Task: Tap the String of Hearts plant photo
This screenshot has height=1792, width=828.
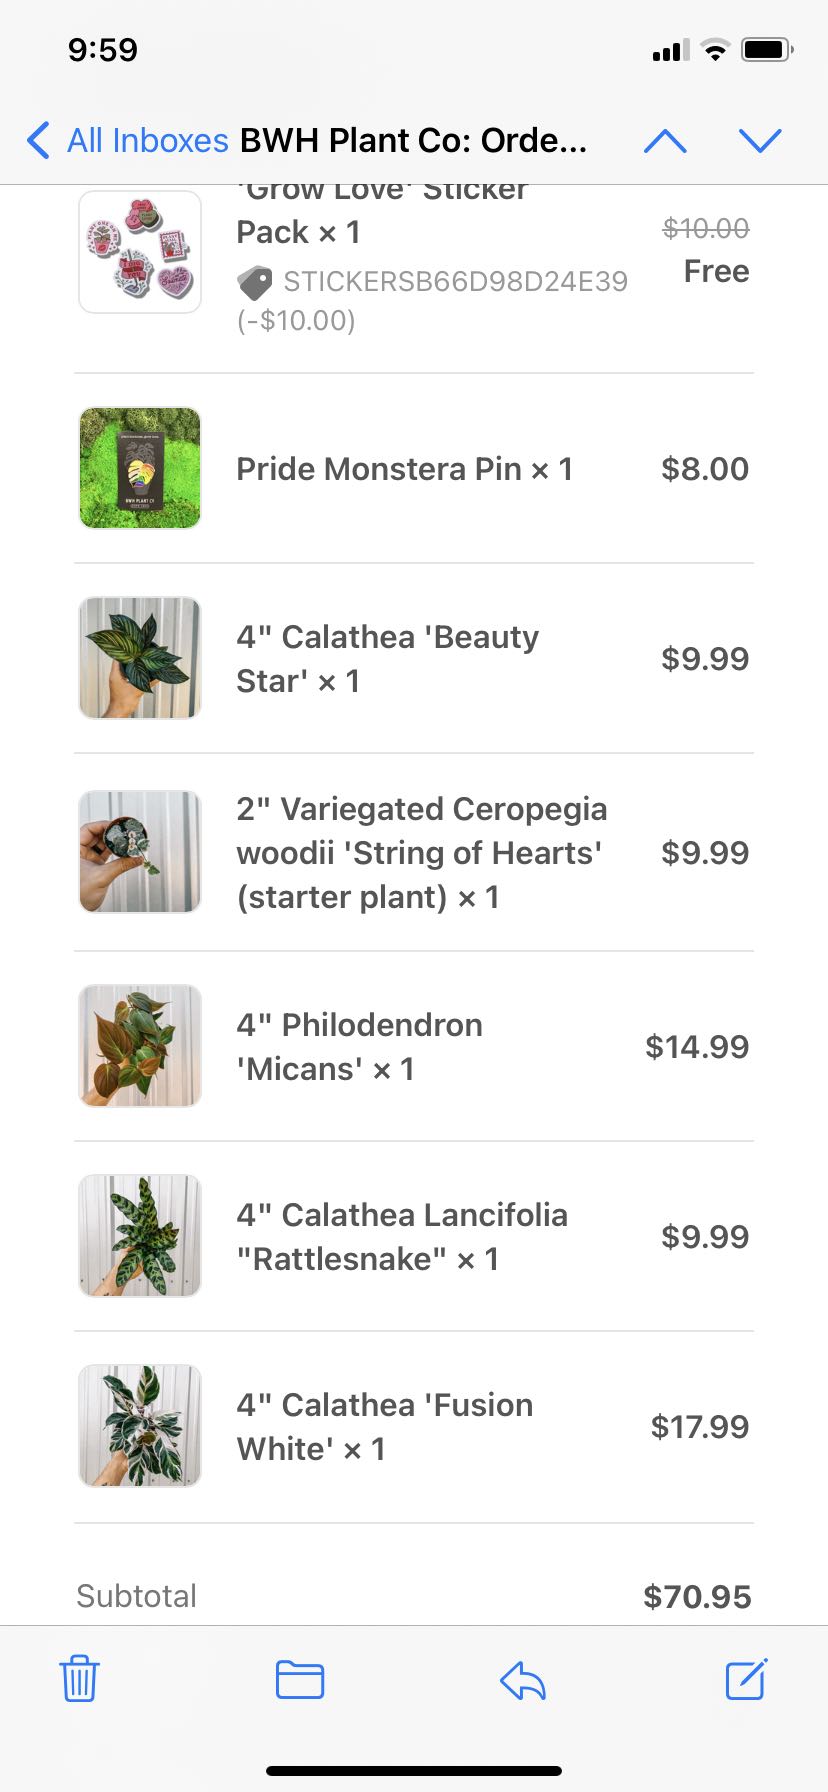Action: [140, 852]
